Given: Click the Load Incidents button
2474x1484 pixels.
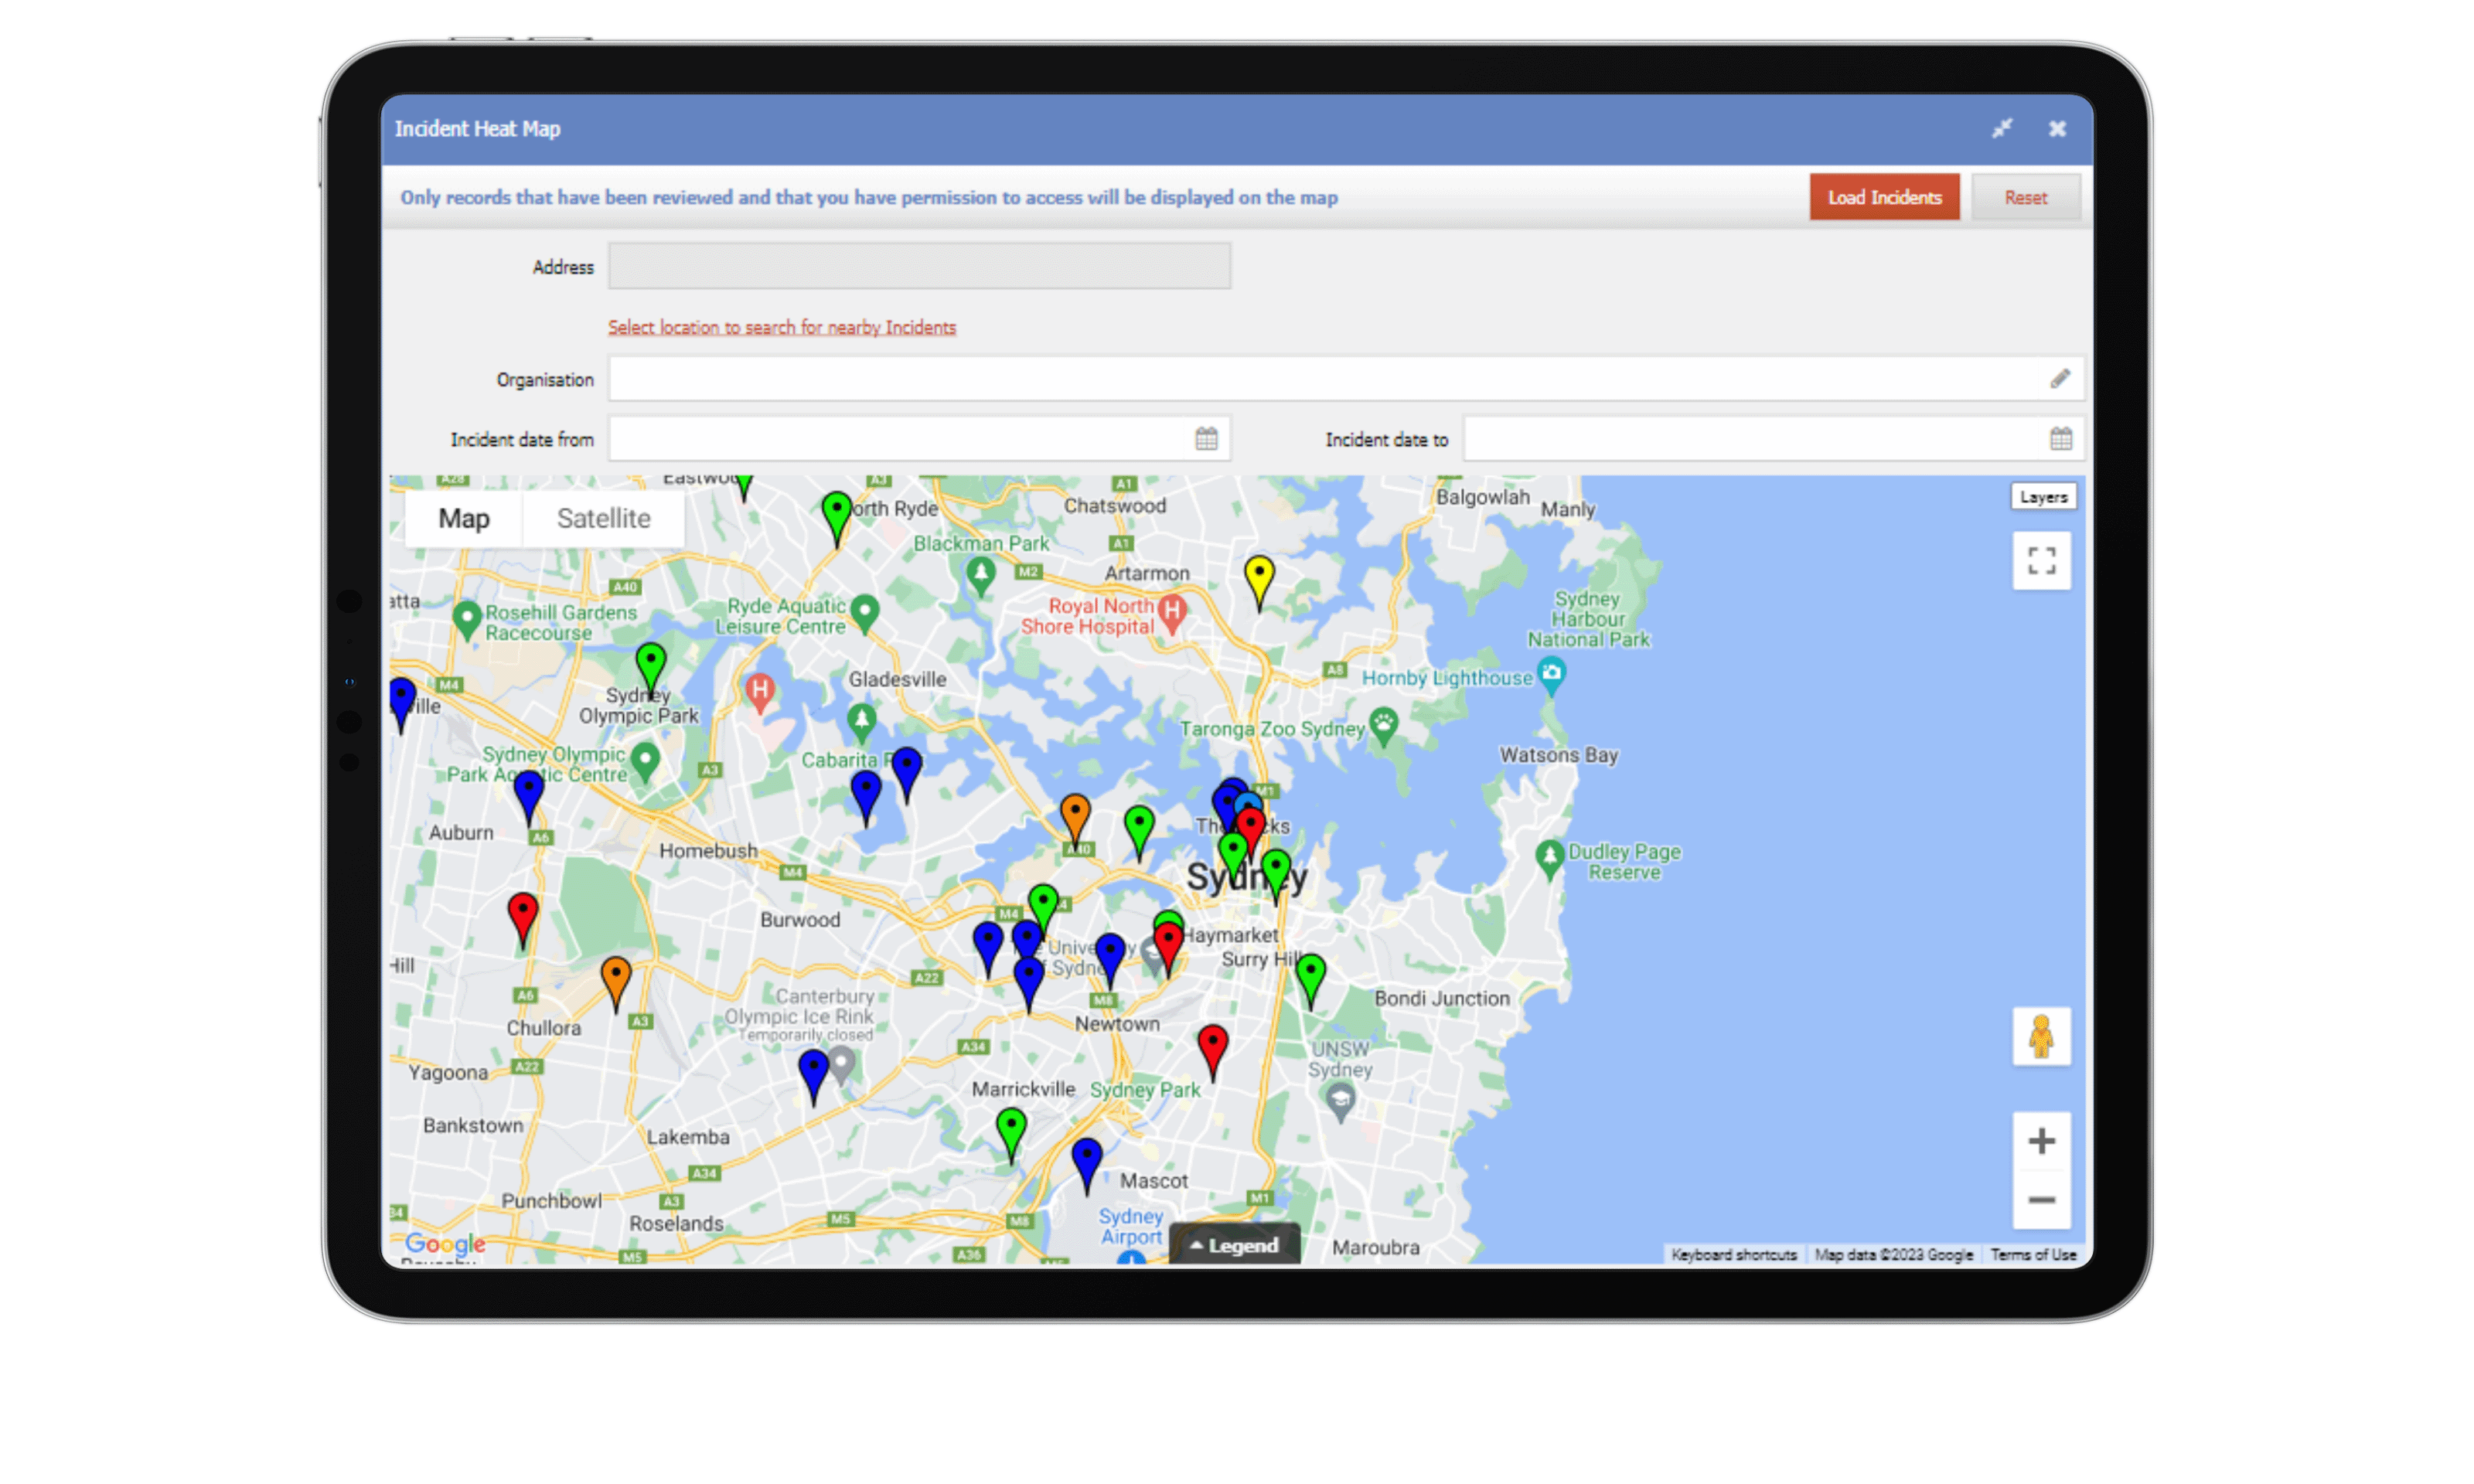Looking at the screenshot, I should [x=1884, y=196].
